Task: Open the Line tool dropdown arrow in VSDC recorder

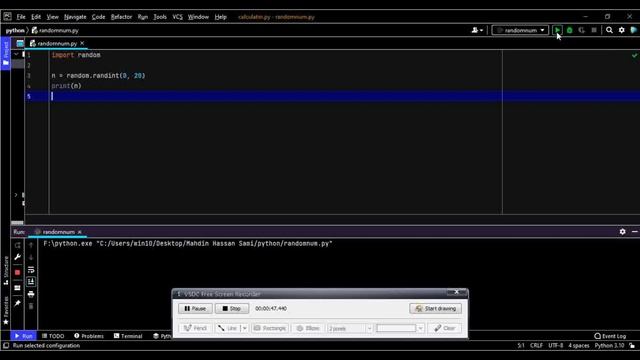Action: click(244, 328)
